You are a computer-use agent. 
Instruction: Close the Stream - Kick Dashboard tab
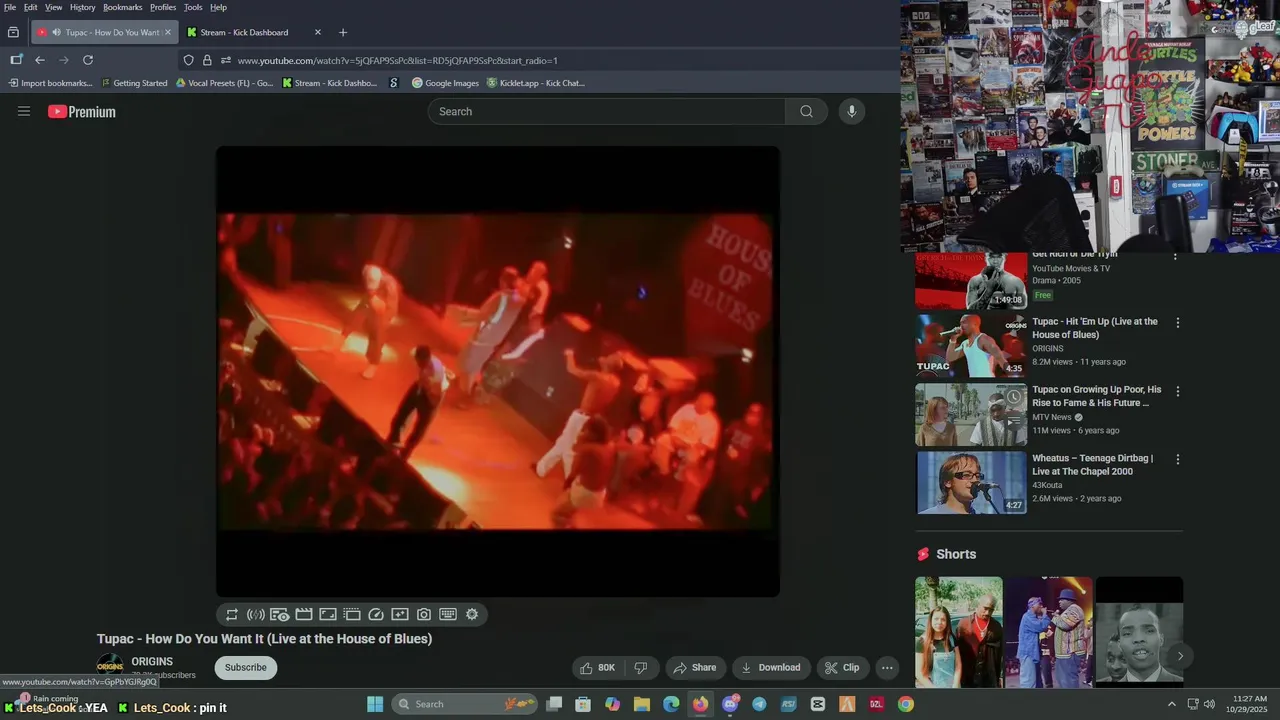tap(318, 32)
